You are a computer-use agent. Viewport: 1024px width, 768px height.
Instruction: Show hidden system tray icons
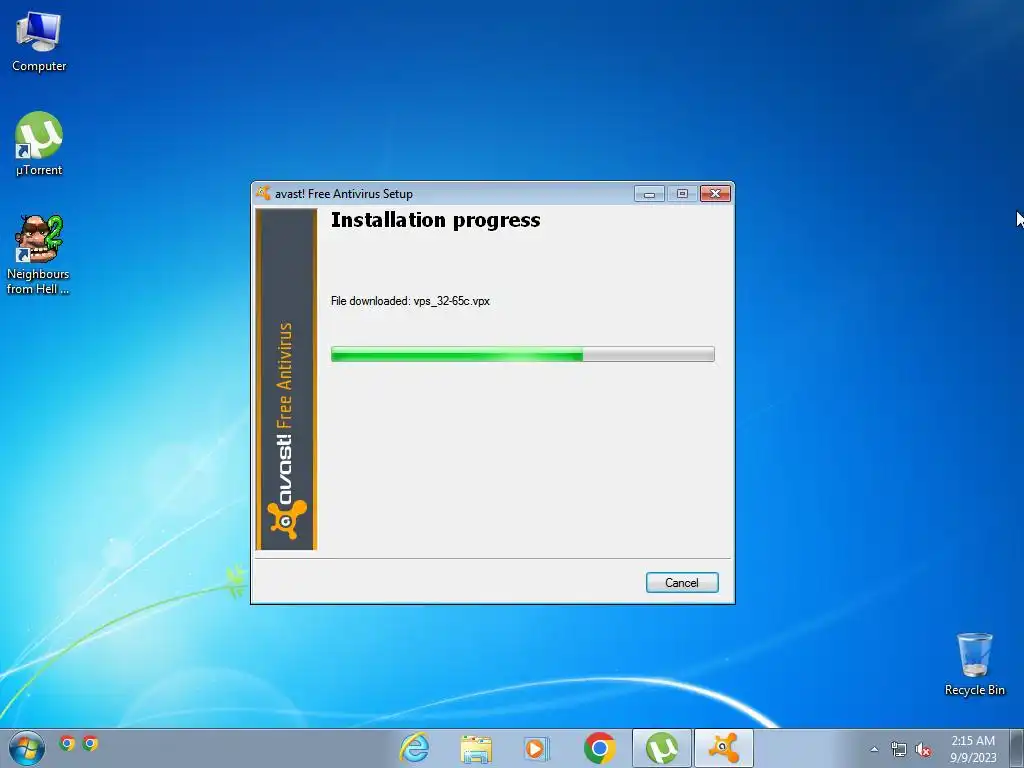[x=874, y=749]
